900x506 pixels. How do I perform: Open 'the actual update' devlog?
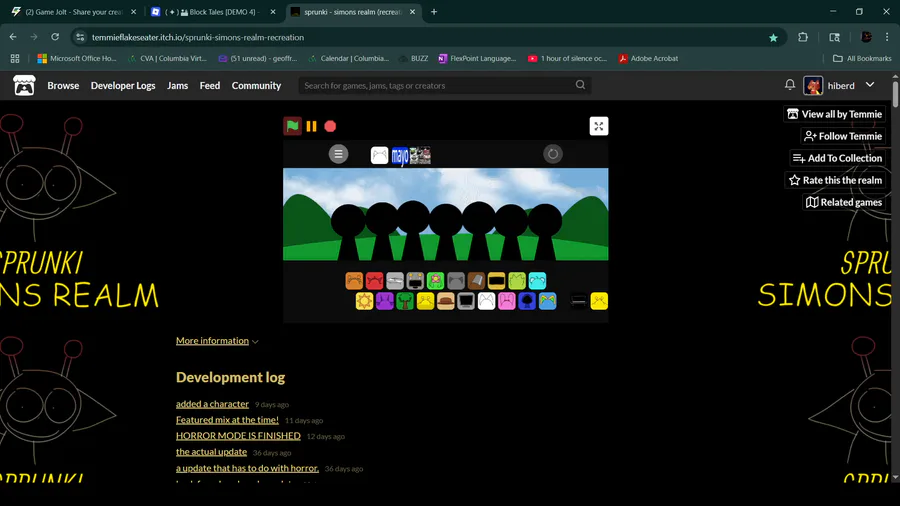(x=211, y=452)
